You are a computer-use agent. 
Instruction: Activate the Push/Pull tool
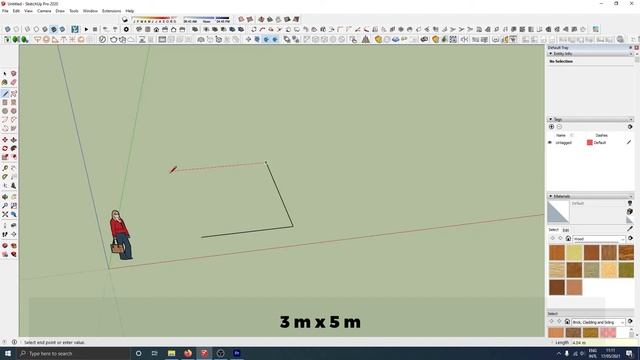(x=13, y=140)
